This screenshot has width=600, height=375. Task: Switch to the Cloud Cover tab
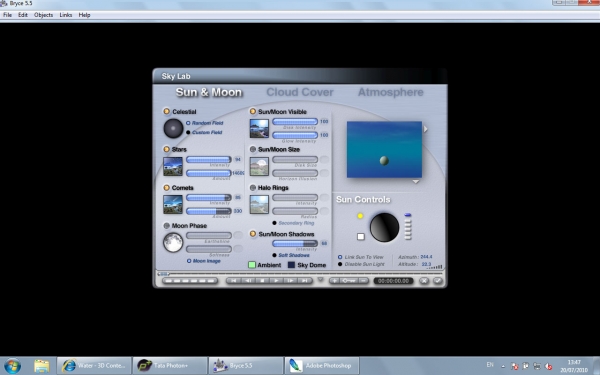tap(300, 92)
